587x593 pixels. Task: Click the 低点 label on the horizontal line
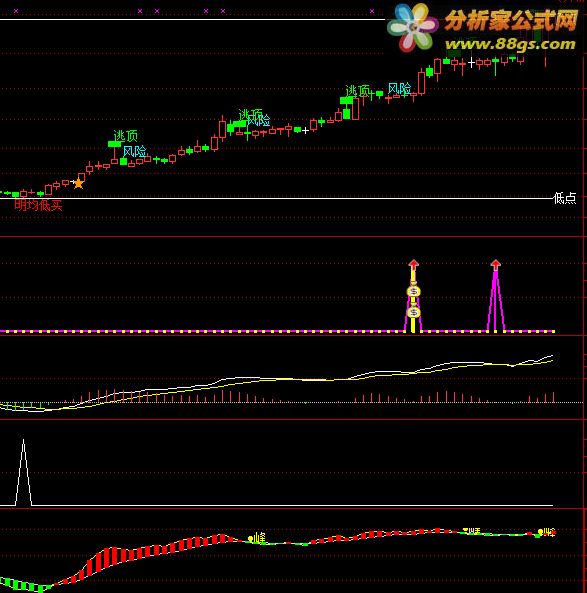tap(565, 198)
